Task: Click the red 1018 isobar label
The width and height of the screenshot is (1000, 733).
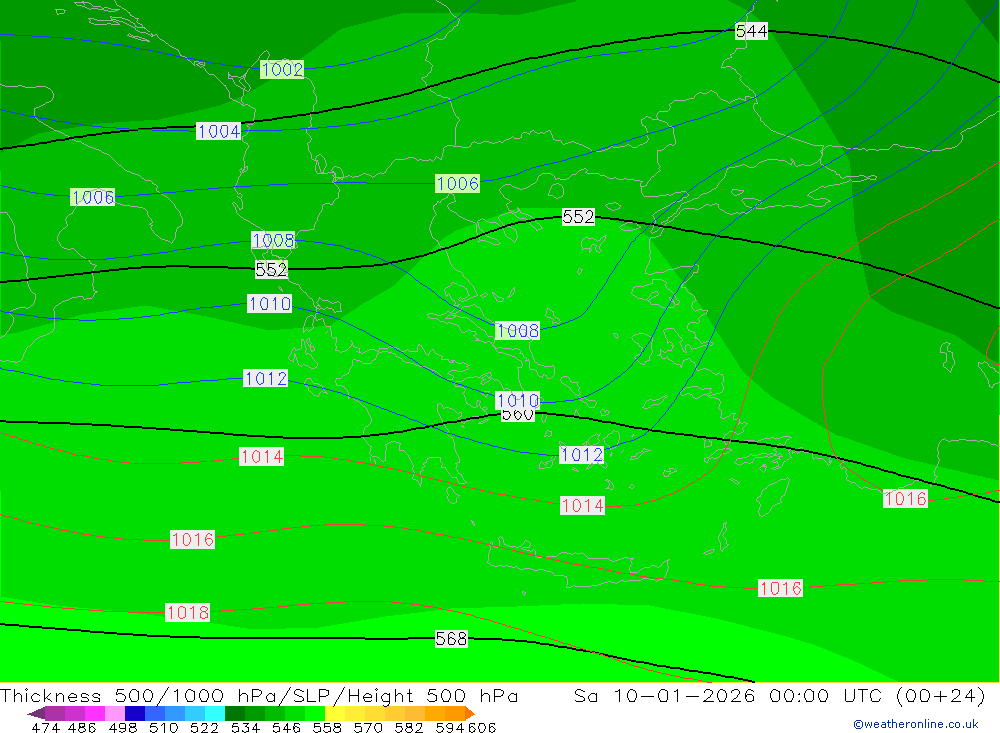Action: (188, 612)
